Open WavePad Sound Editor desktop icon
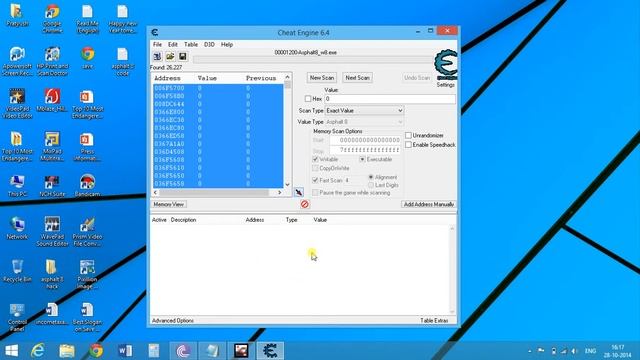Screen dimensions: 640x360 coord(52,231)
